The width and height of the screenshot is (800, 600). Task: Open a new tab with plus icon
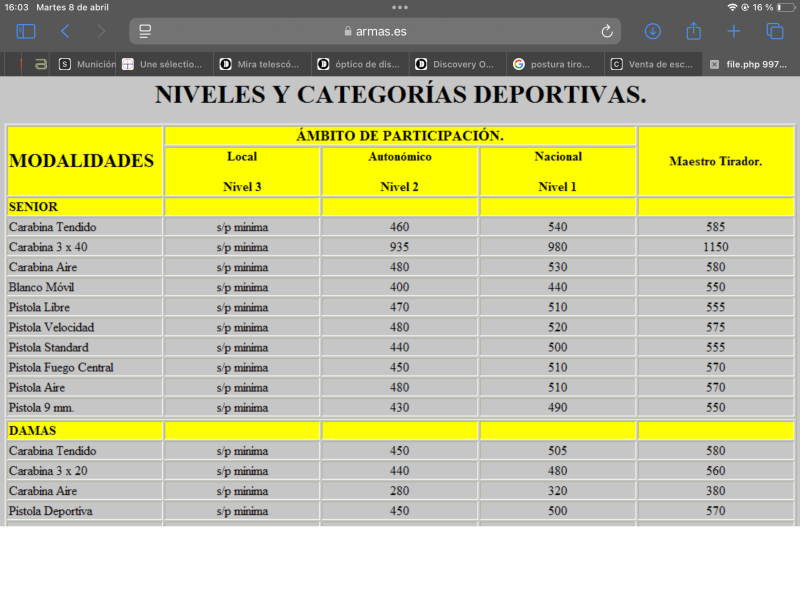click(733, 31)
